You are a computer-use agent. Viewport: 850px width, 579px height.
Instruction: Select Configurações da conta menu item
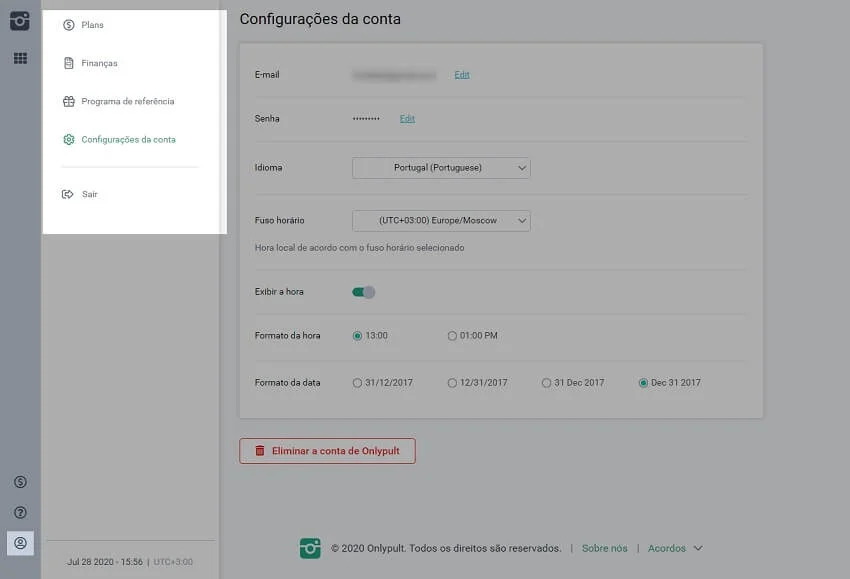(128, 140)
